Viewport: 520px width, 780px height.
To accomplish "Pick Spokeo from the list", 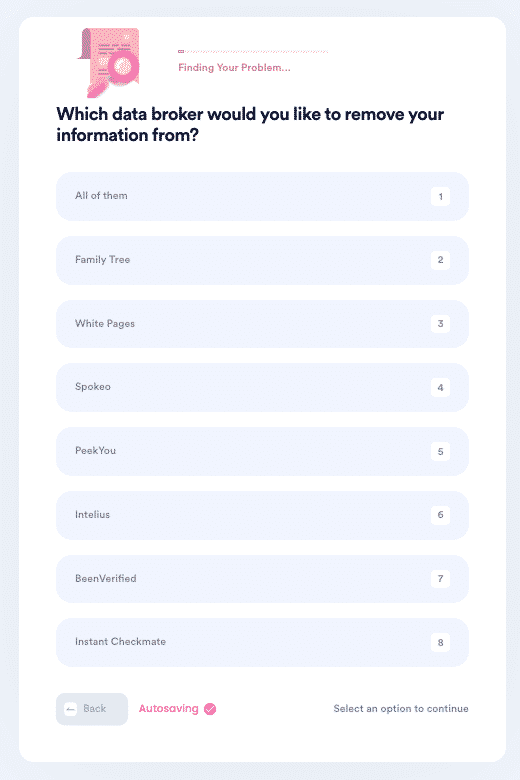I will pos(262,388).
